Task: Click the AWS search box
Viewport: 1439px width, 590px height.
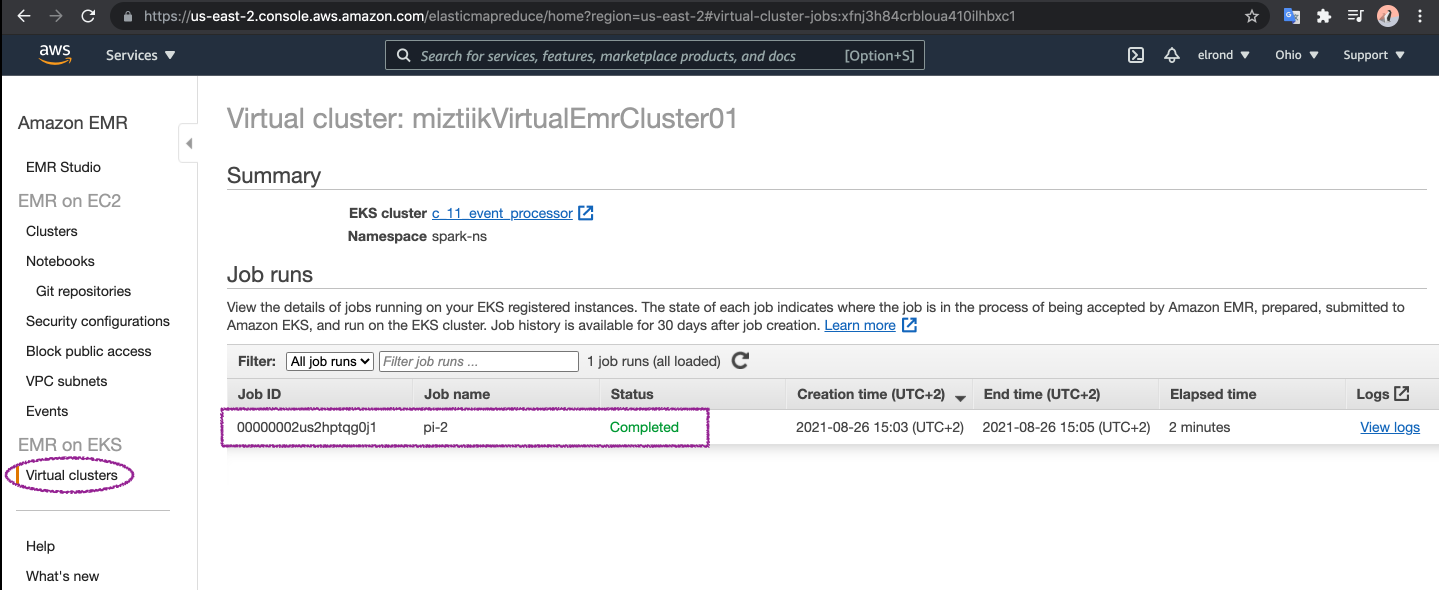Action: pos(655,56)
